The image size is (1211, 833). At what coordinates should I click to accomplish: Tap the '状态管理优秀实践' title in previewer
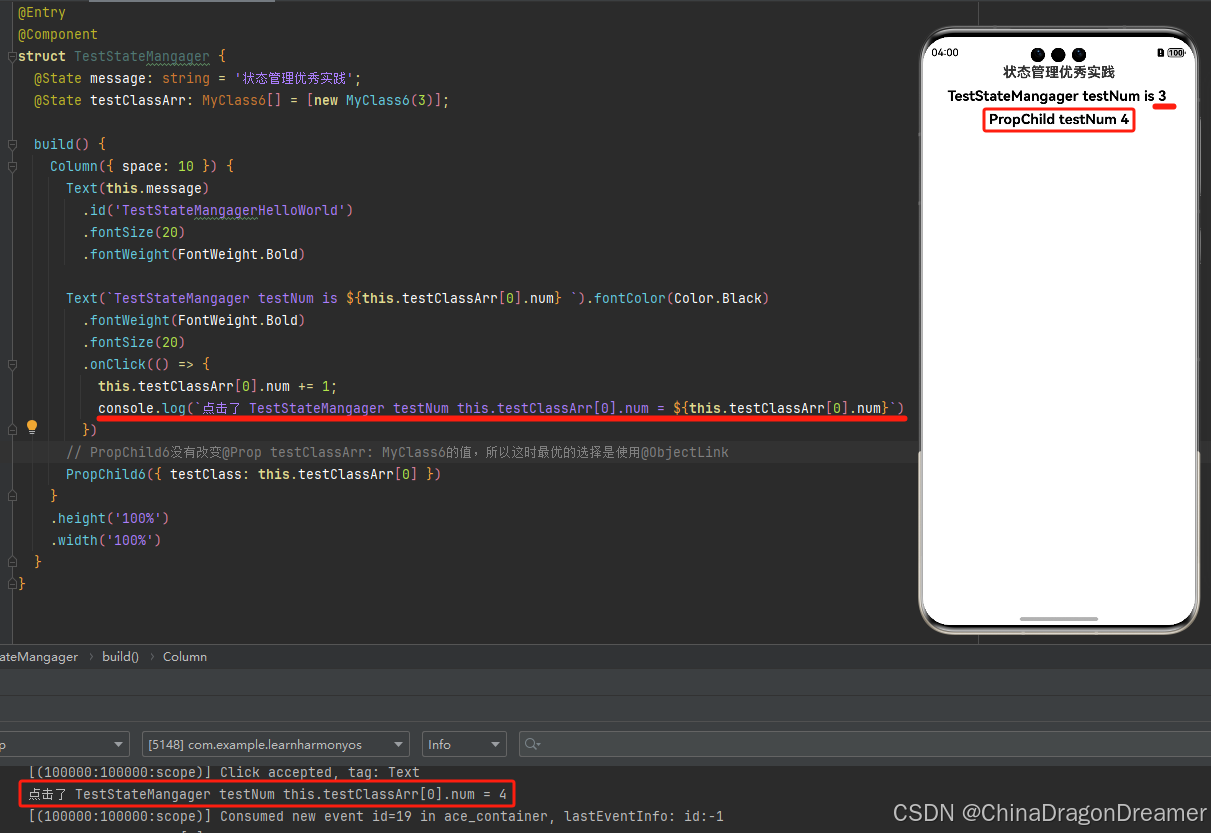[x=1058, y=72]
